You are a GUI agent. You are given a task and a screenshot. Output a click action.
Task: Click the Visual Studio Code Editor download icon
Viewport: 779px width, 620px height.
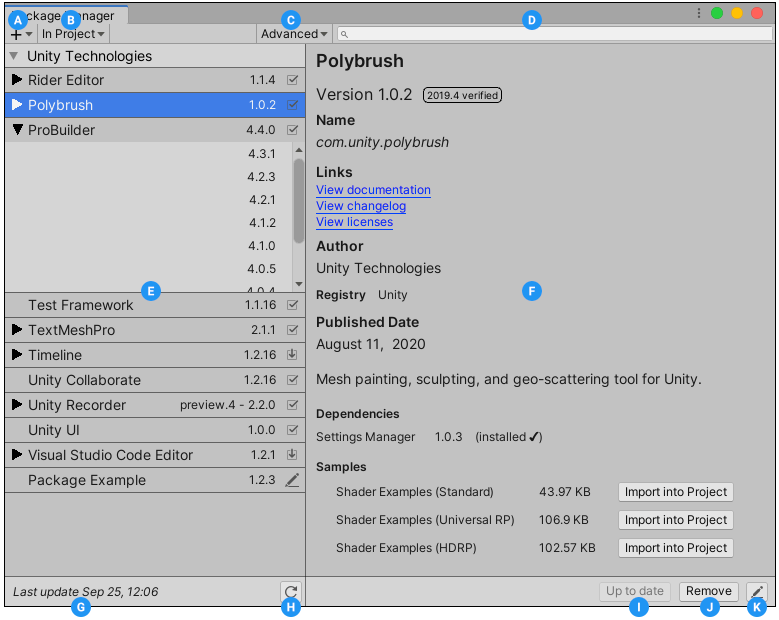(x=292, y=455)
